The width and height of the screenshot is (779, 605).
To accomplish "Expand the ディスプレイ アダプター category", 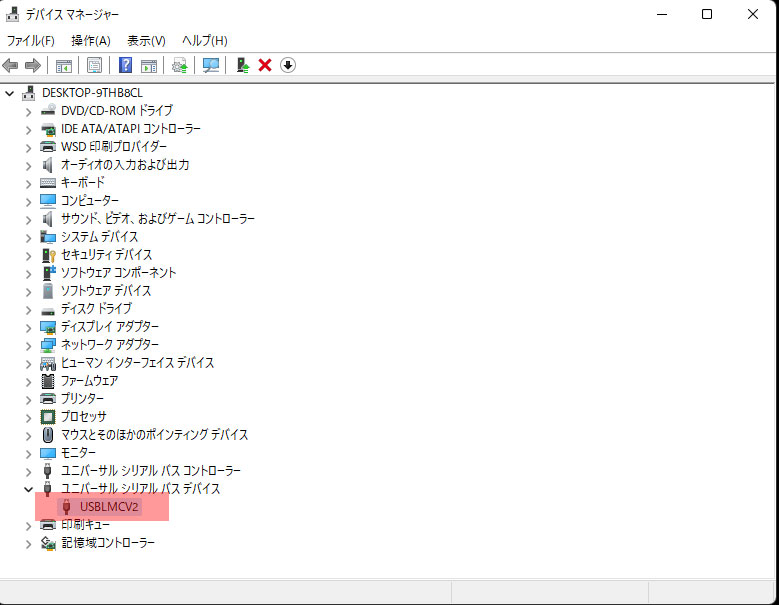I will [x=28, y=327].
